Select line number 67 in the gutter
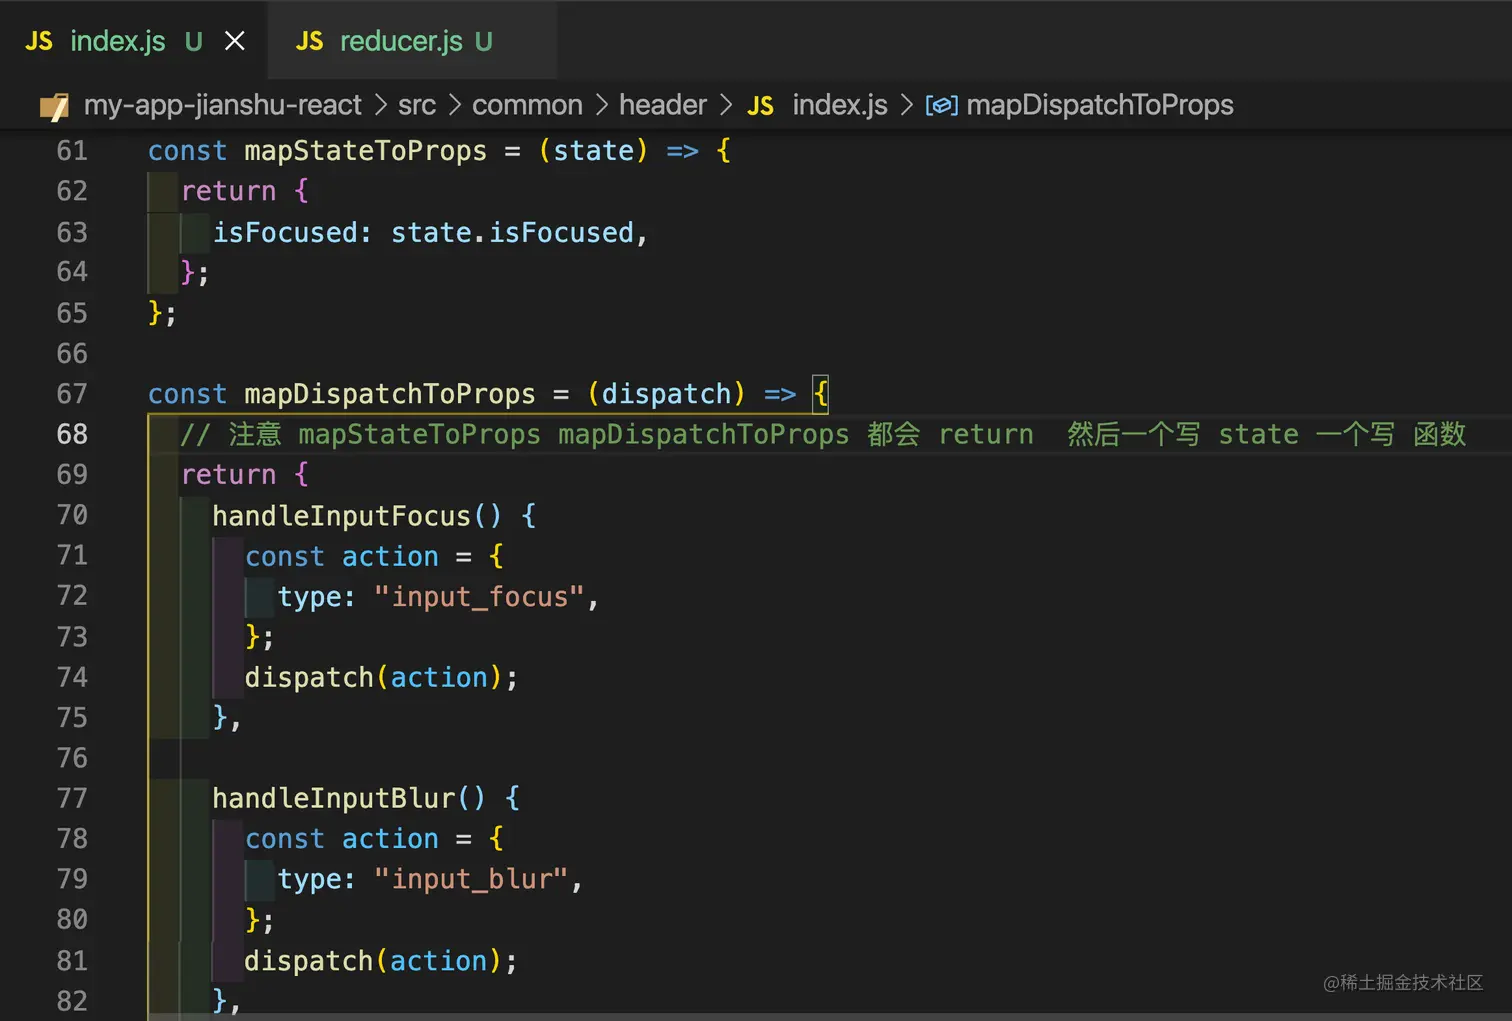 (72, 394)
